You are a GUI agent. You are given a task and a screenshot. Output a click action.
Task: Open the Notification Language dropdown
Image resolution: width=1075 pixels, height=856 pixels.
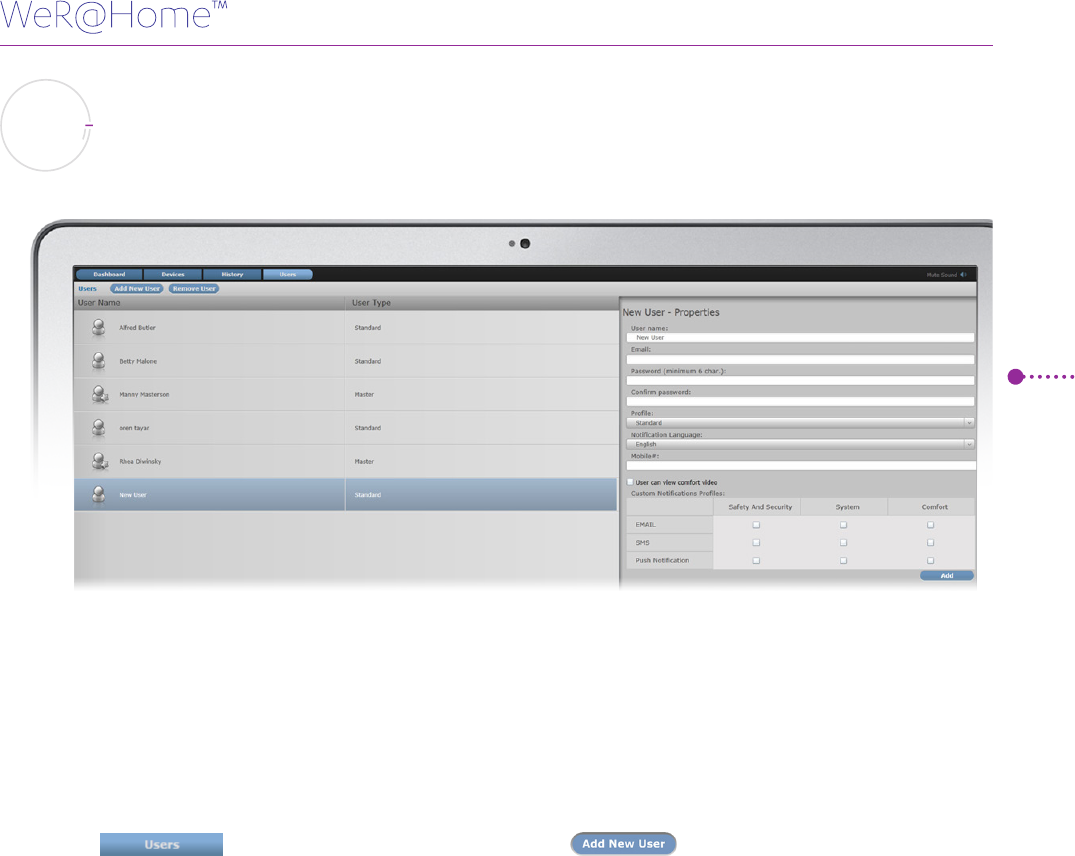(x=800, y=444)
